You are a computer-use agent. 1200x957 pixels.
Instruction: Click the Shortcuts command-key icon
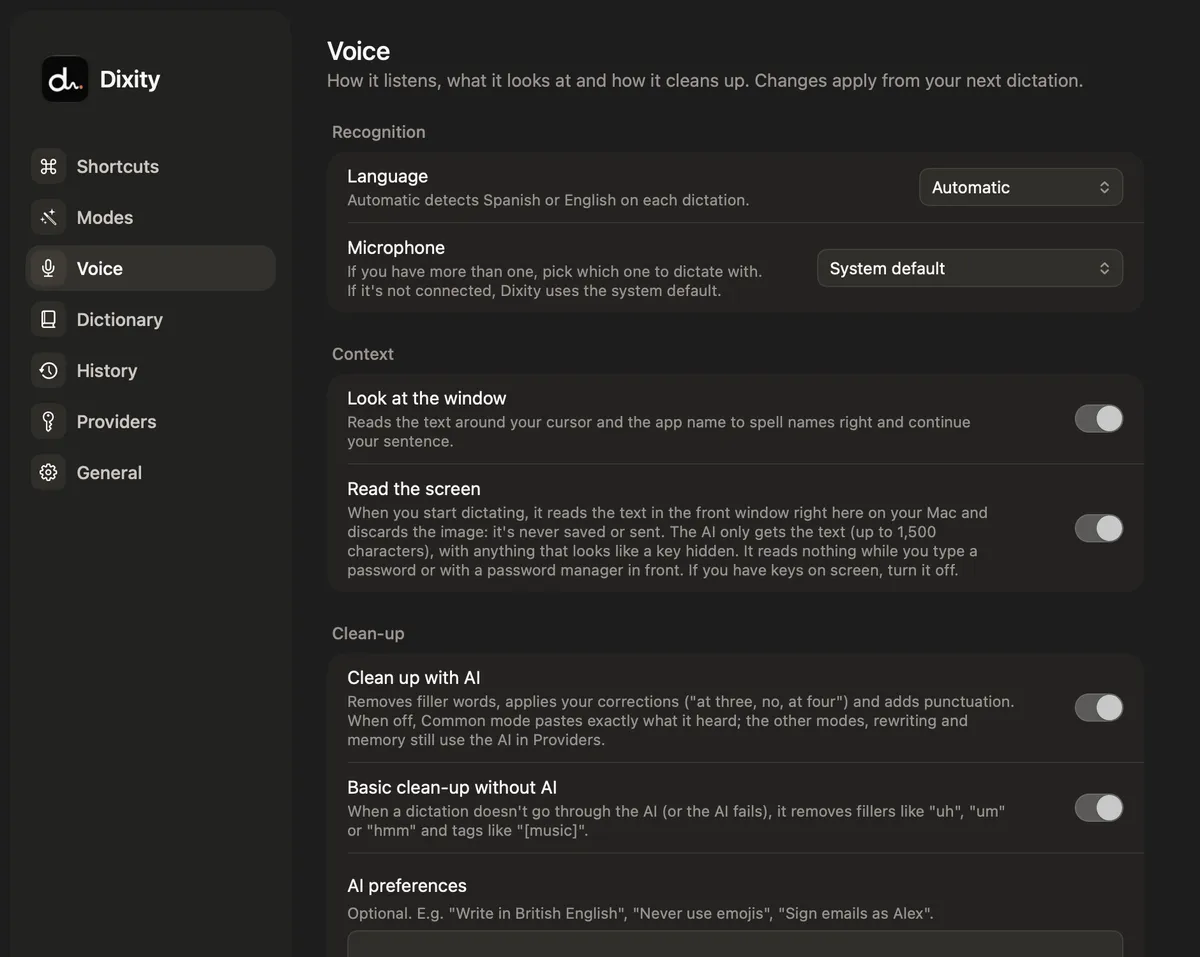48,166
